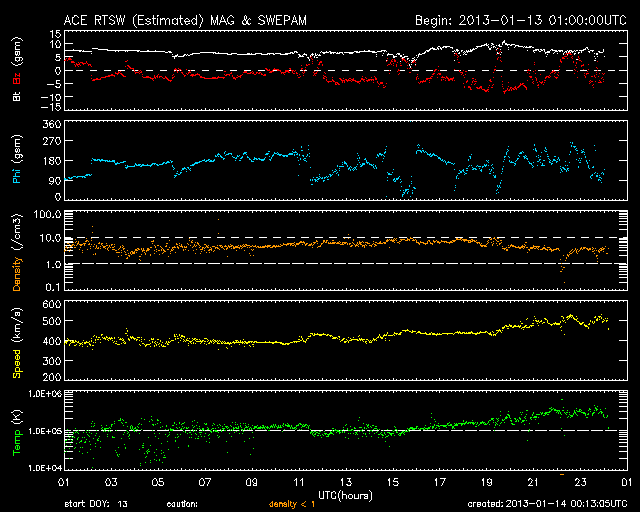Click the 1.0E+06 tick on the Temp axis

pos(45,394)
